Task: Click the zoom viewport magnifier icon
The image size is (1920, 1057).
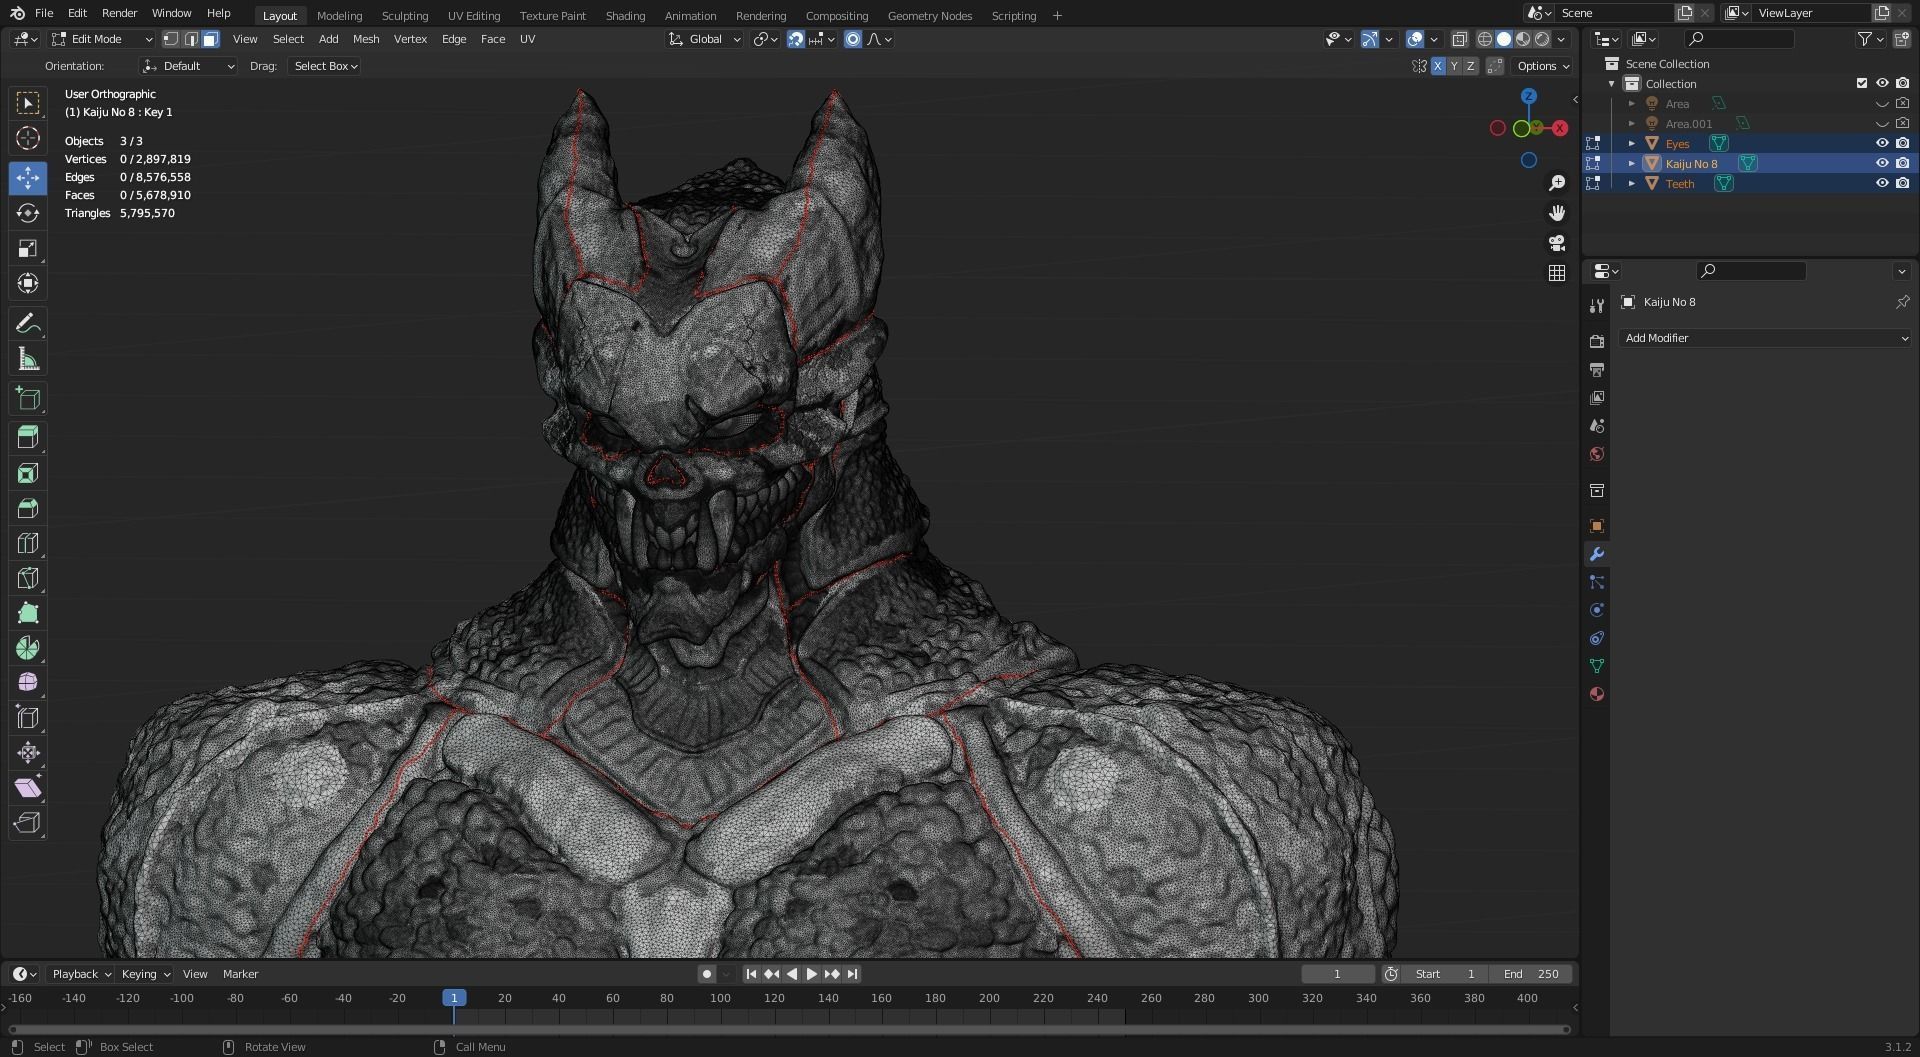Action: [1557, 183]
